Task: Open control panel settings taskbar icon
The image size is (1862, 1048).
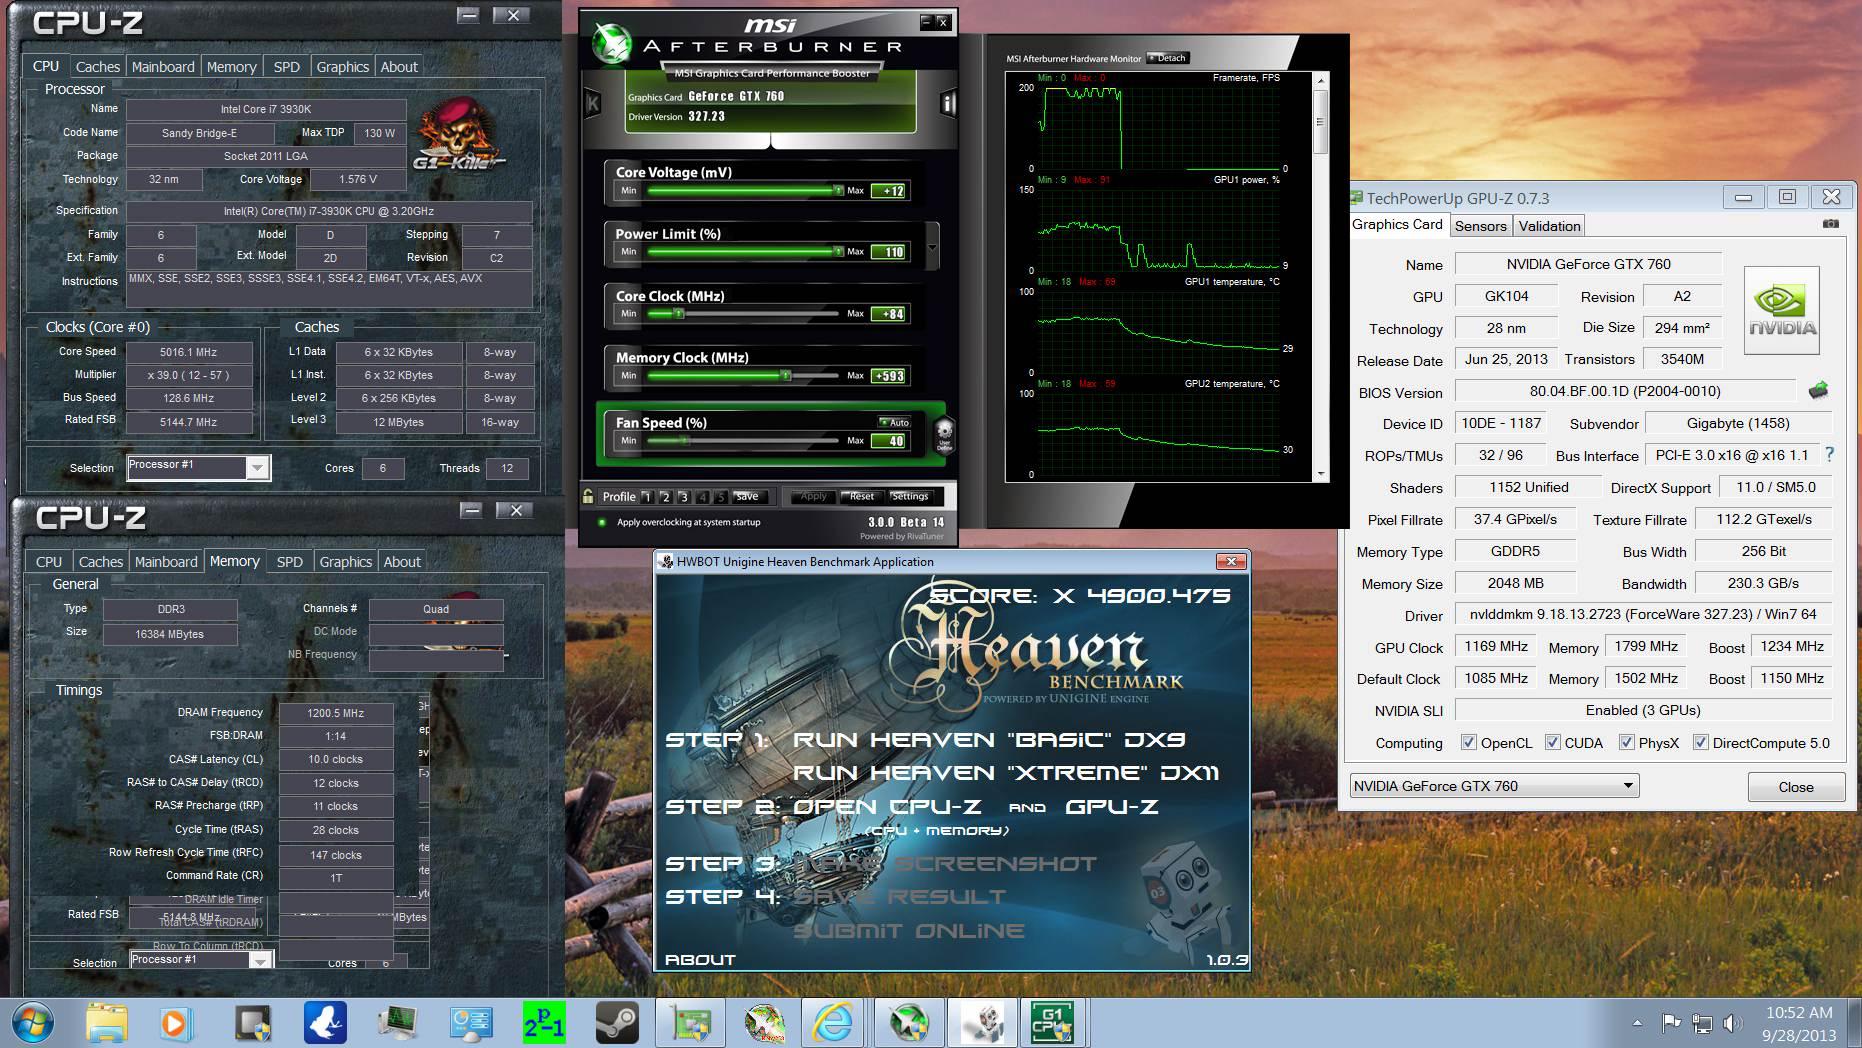Action: pos(470,1023)
